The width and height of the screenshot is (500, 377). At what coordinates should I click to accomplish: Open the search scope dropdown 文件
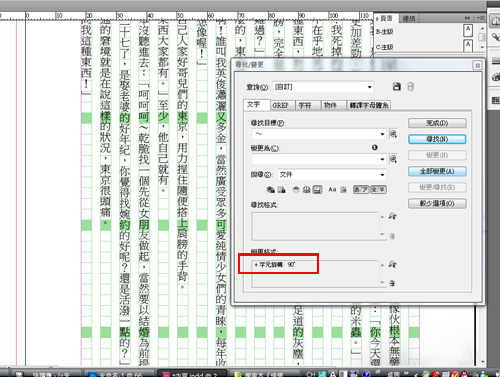click(x=332, y=174)
